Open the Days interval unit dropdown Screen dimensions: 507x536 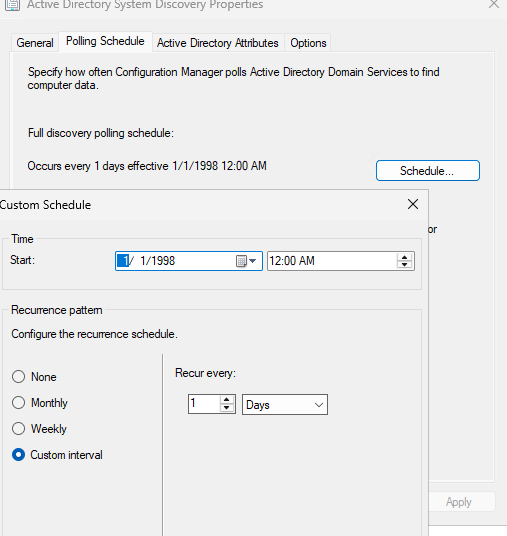285,405
